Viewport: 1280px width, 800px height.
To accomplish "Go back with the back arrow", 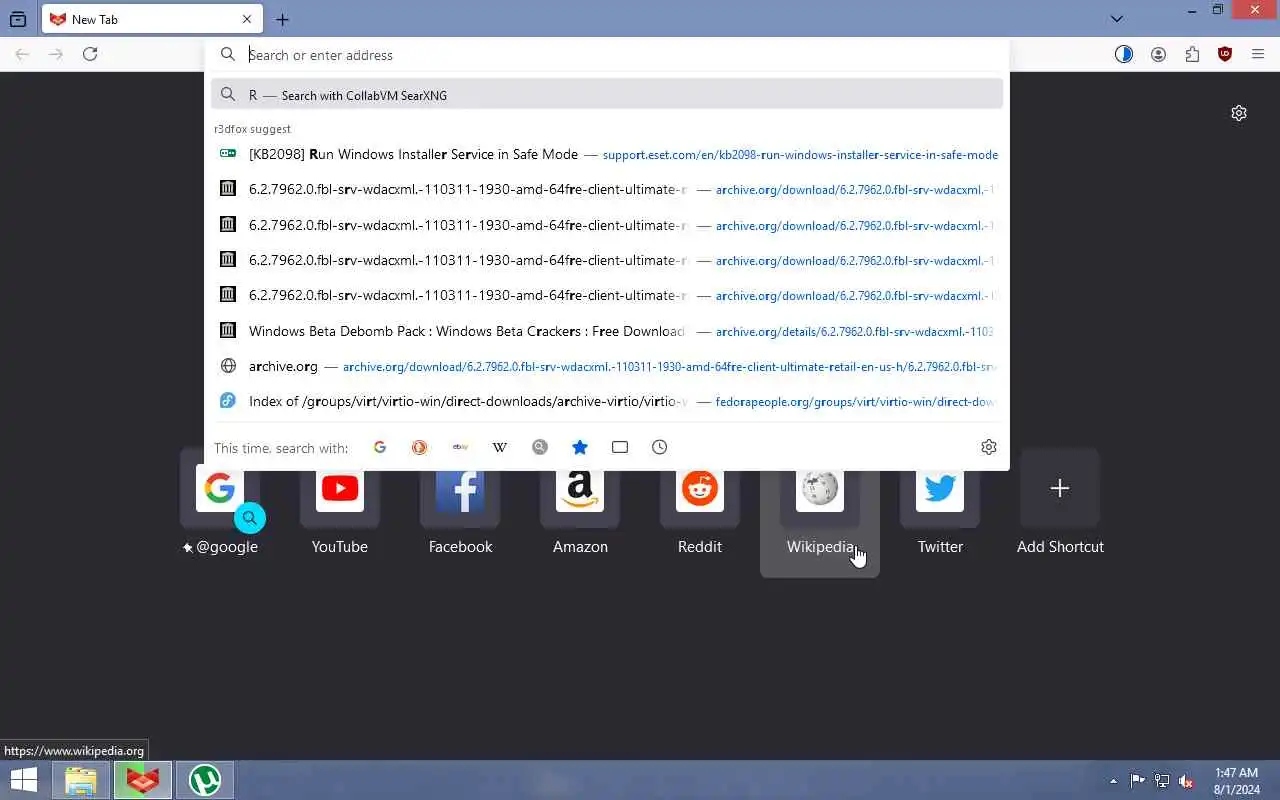I will pyautogui.click(x=22, y=54).
